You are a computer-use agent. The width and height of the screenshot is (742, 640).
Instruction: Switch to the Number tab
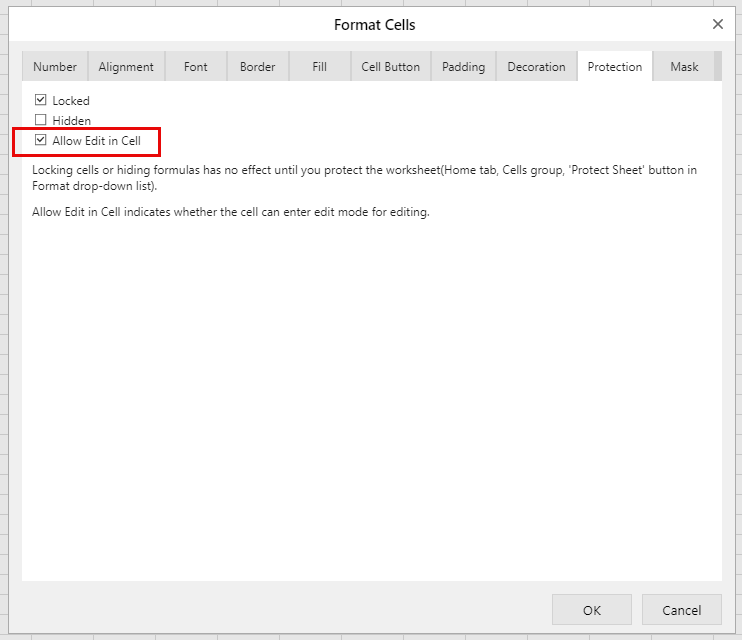click(55, 67)
